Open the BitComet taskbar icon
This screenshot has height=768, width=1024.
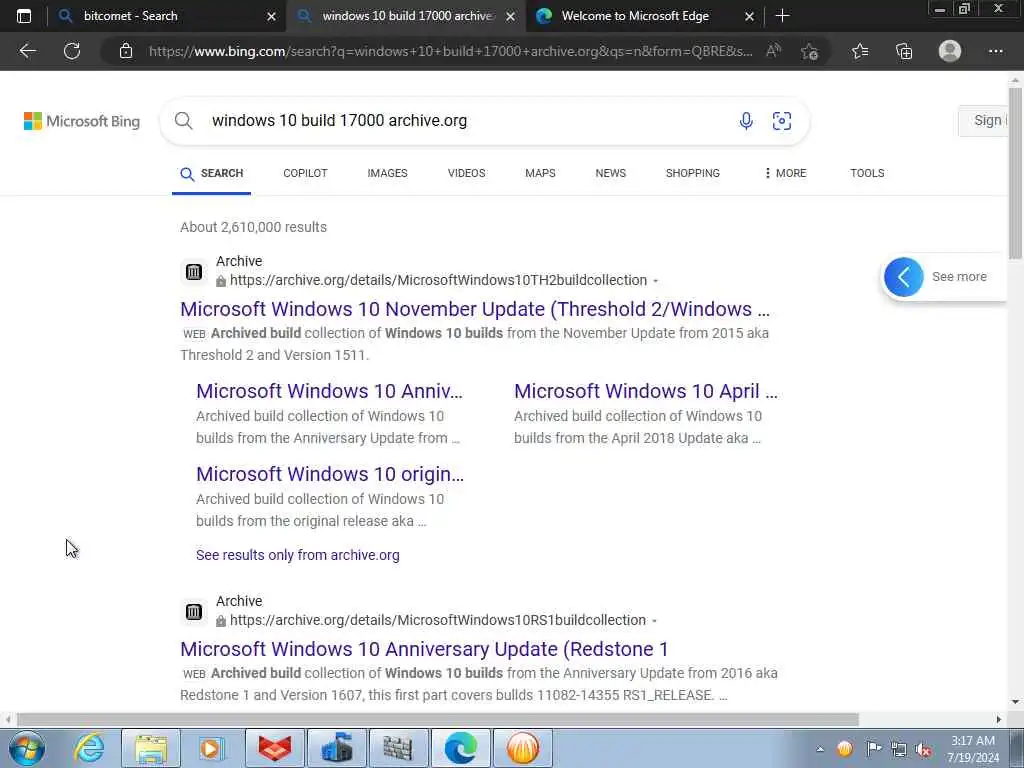(x=522, y=748)
